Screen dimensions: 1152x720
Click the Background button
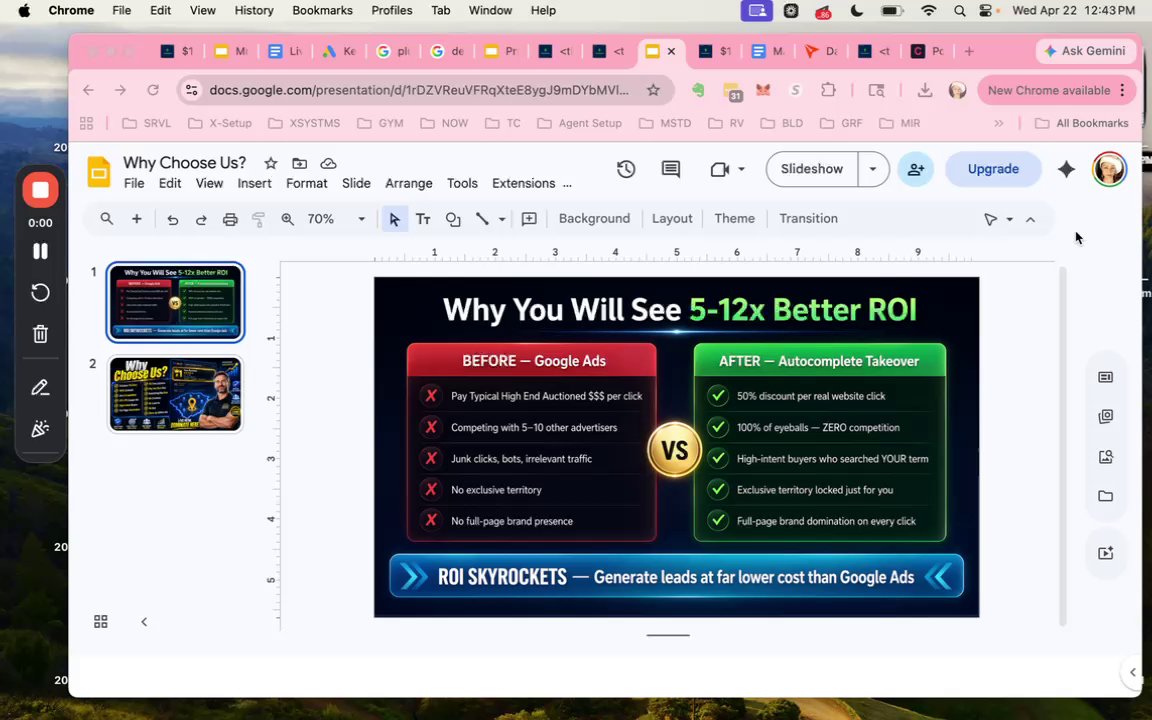point(594,219)
